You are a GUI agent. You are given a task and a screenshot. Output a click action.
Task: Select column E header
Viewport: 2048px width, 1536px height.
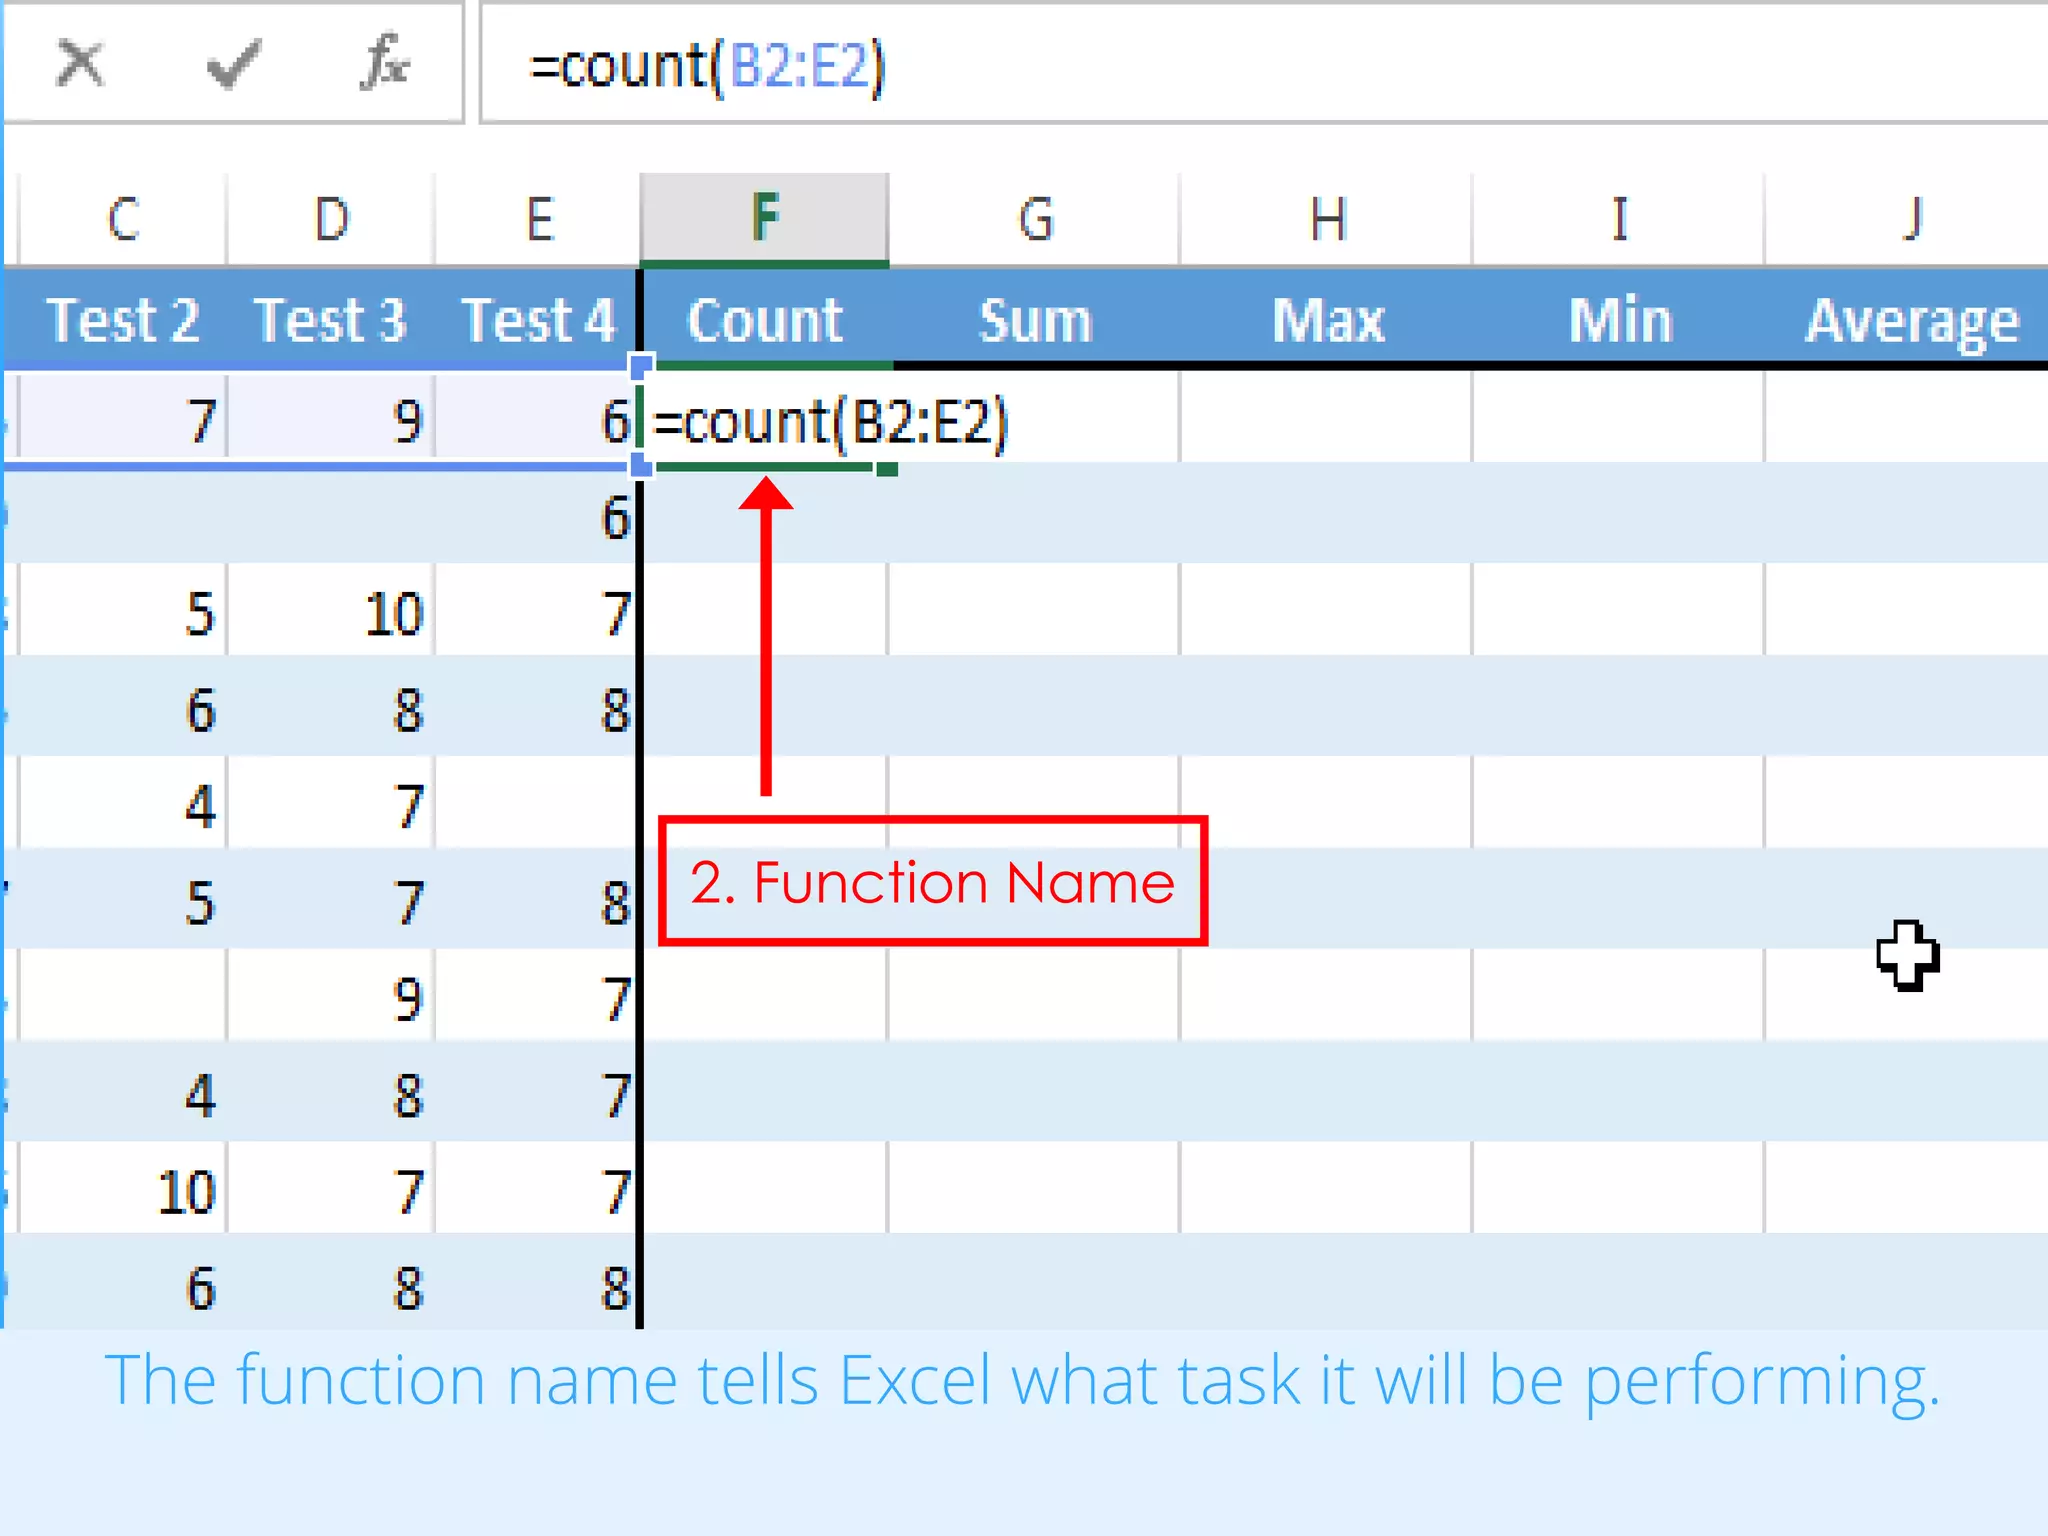point(538,219)
